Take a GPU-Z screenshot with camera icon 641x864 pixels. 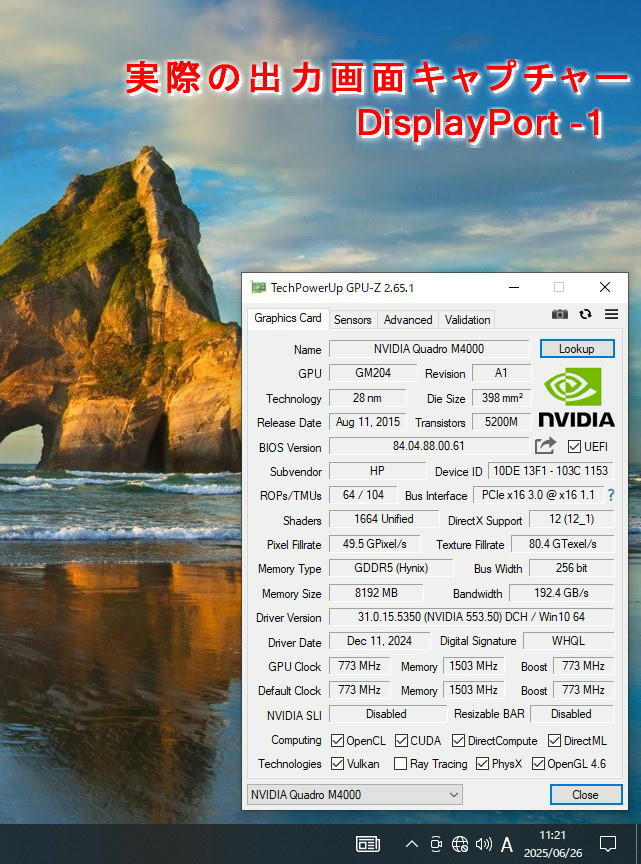tap(559, 314)
